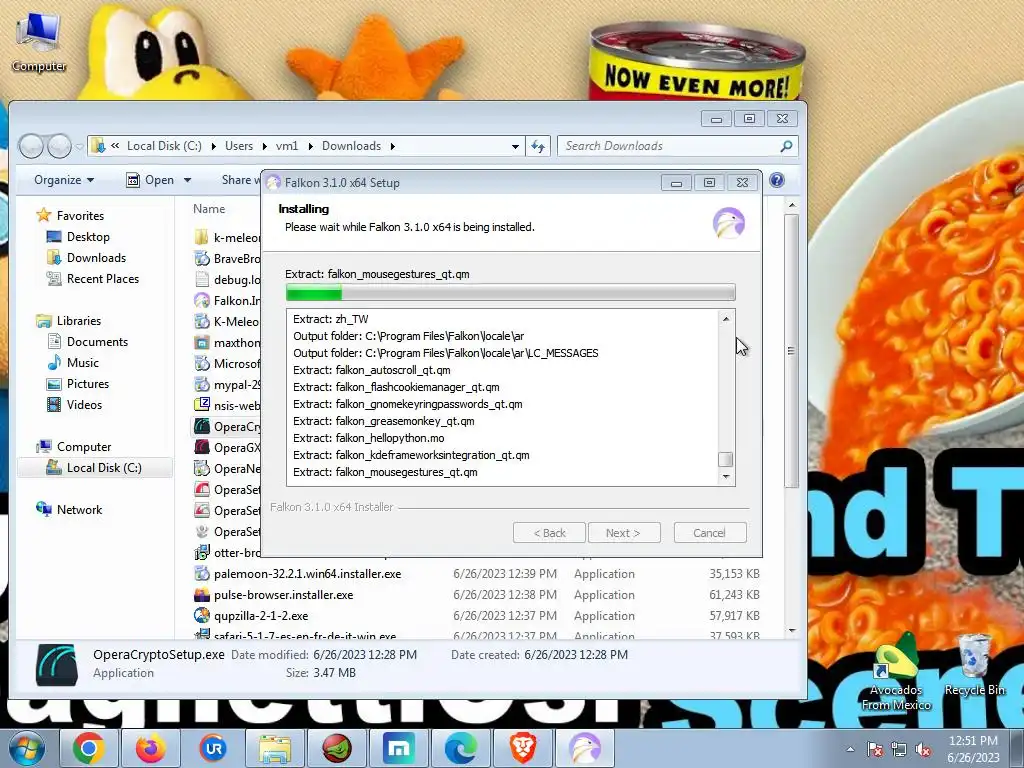The height and width of the screenshot is (768, 1024).
Task: Open UR Browser taskbar icon
Action: tap(212, 748)
